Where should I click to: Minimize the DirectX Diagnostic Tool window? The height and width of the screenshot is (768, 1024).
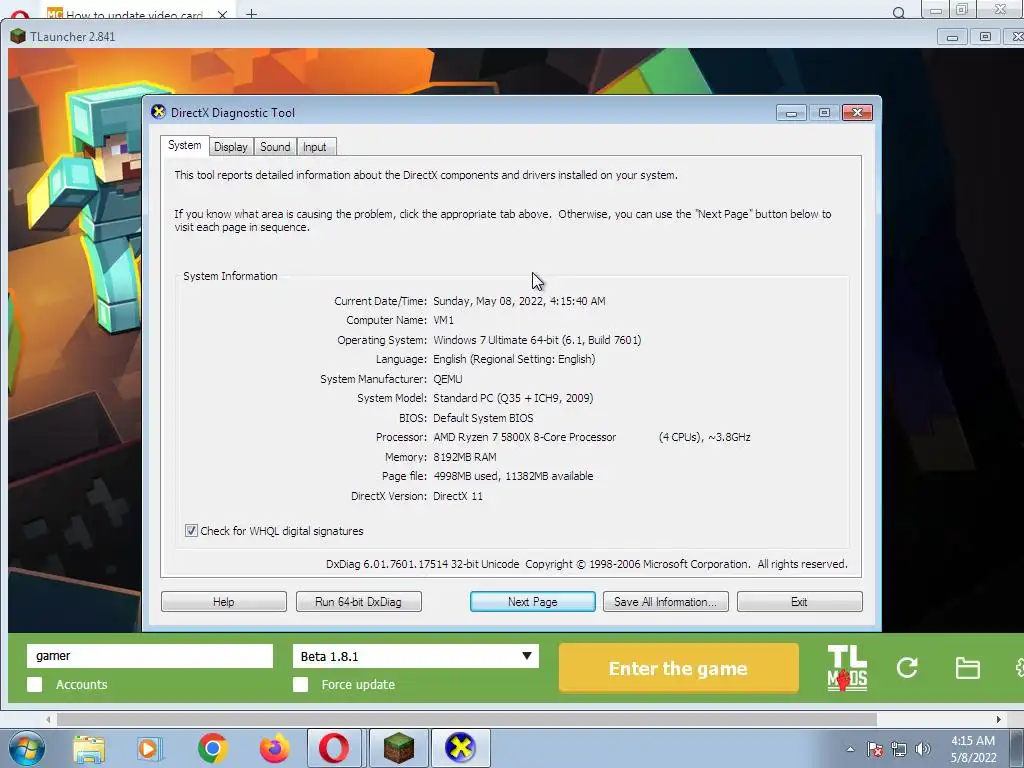click(792, 113)
